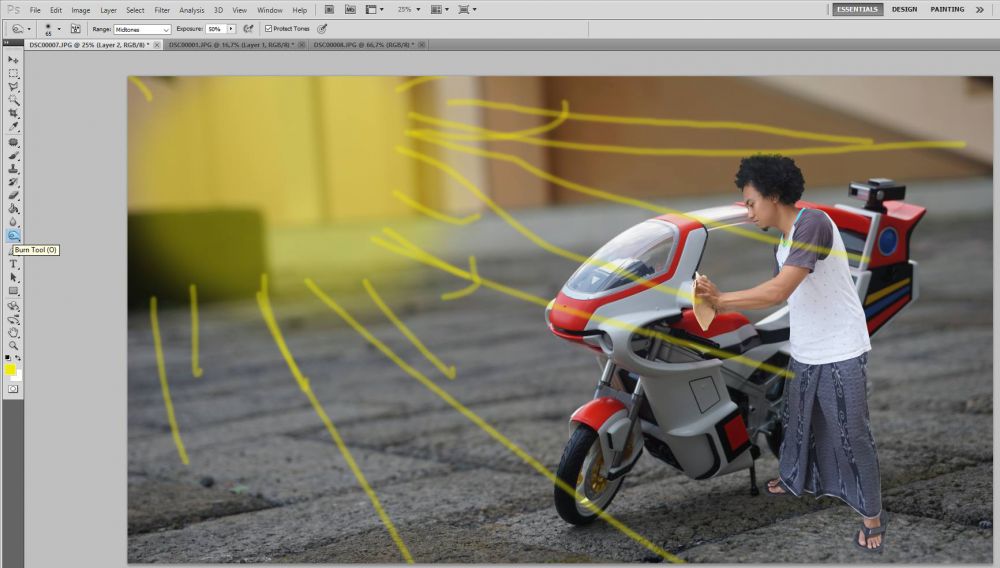Switch to the DSC00007.JPG document tab
Viewport: 1000px width, 568px height.
[x=89, y=45]
